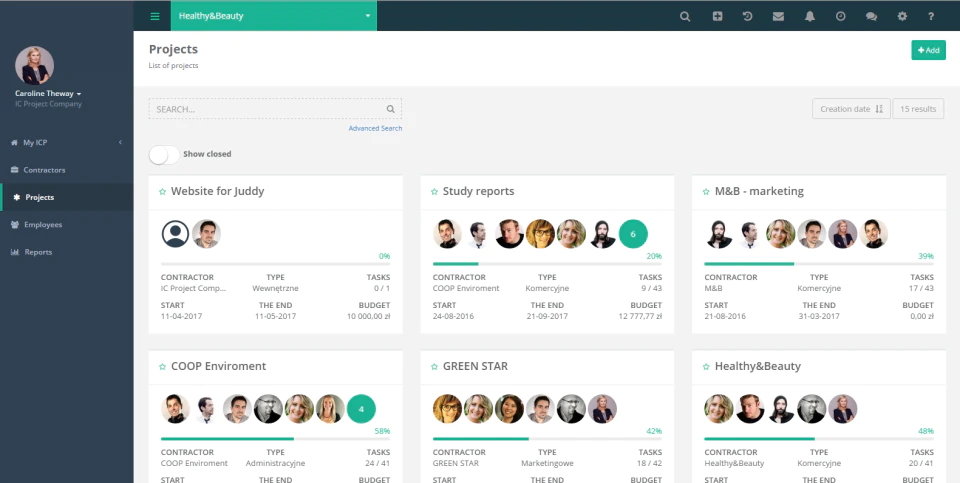Open the mail envelope icon
The image size is (960, 483).
tap(778, 17)
